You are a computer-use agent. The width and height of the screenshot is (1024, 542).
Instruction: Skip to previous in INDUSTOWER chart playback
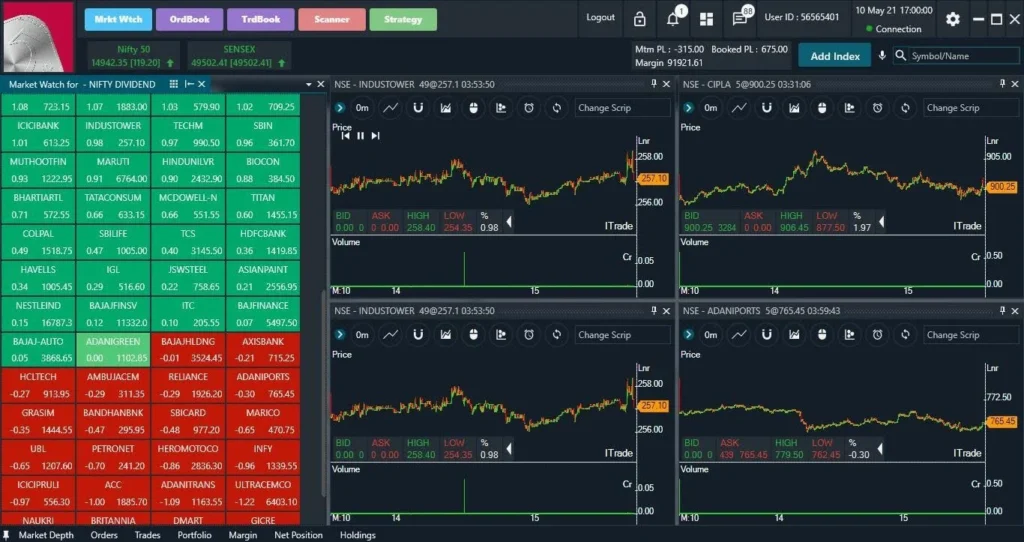[345, 136]
